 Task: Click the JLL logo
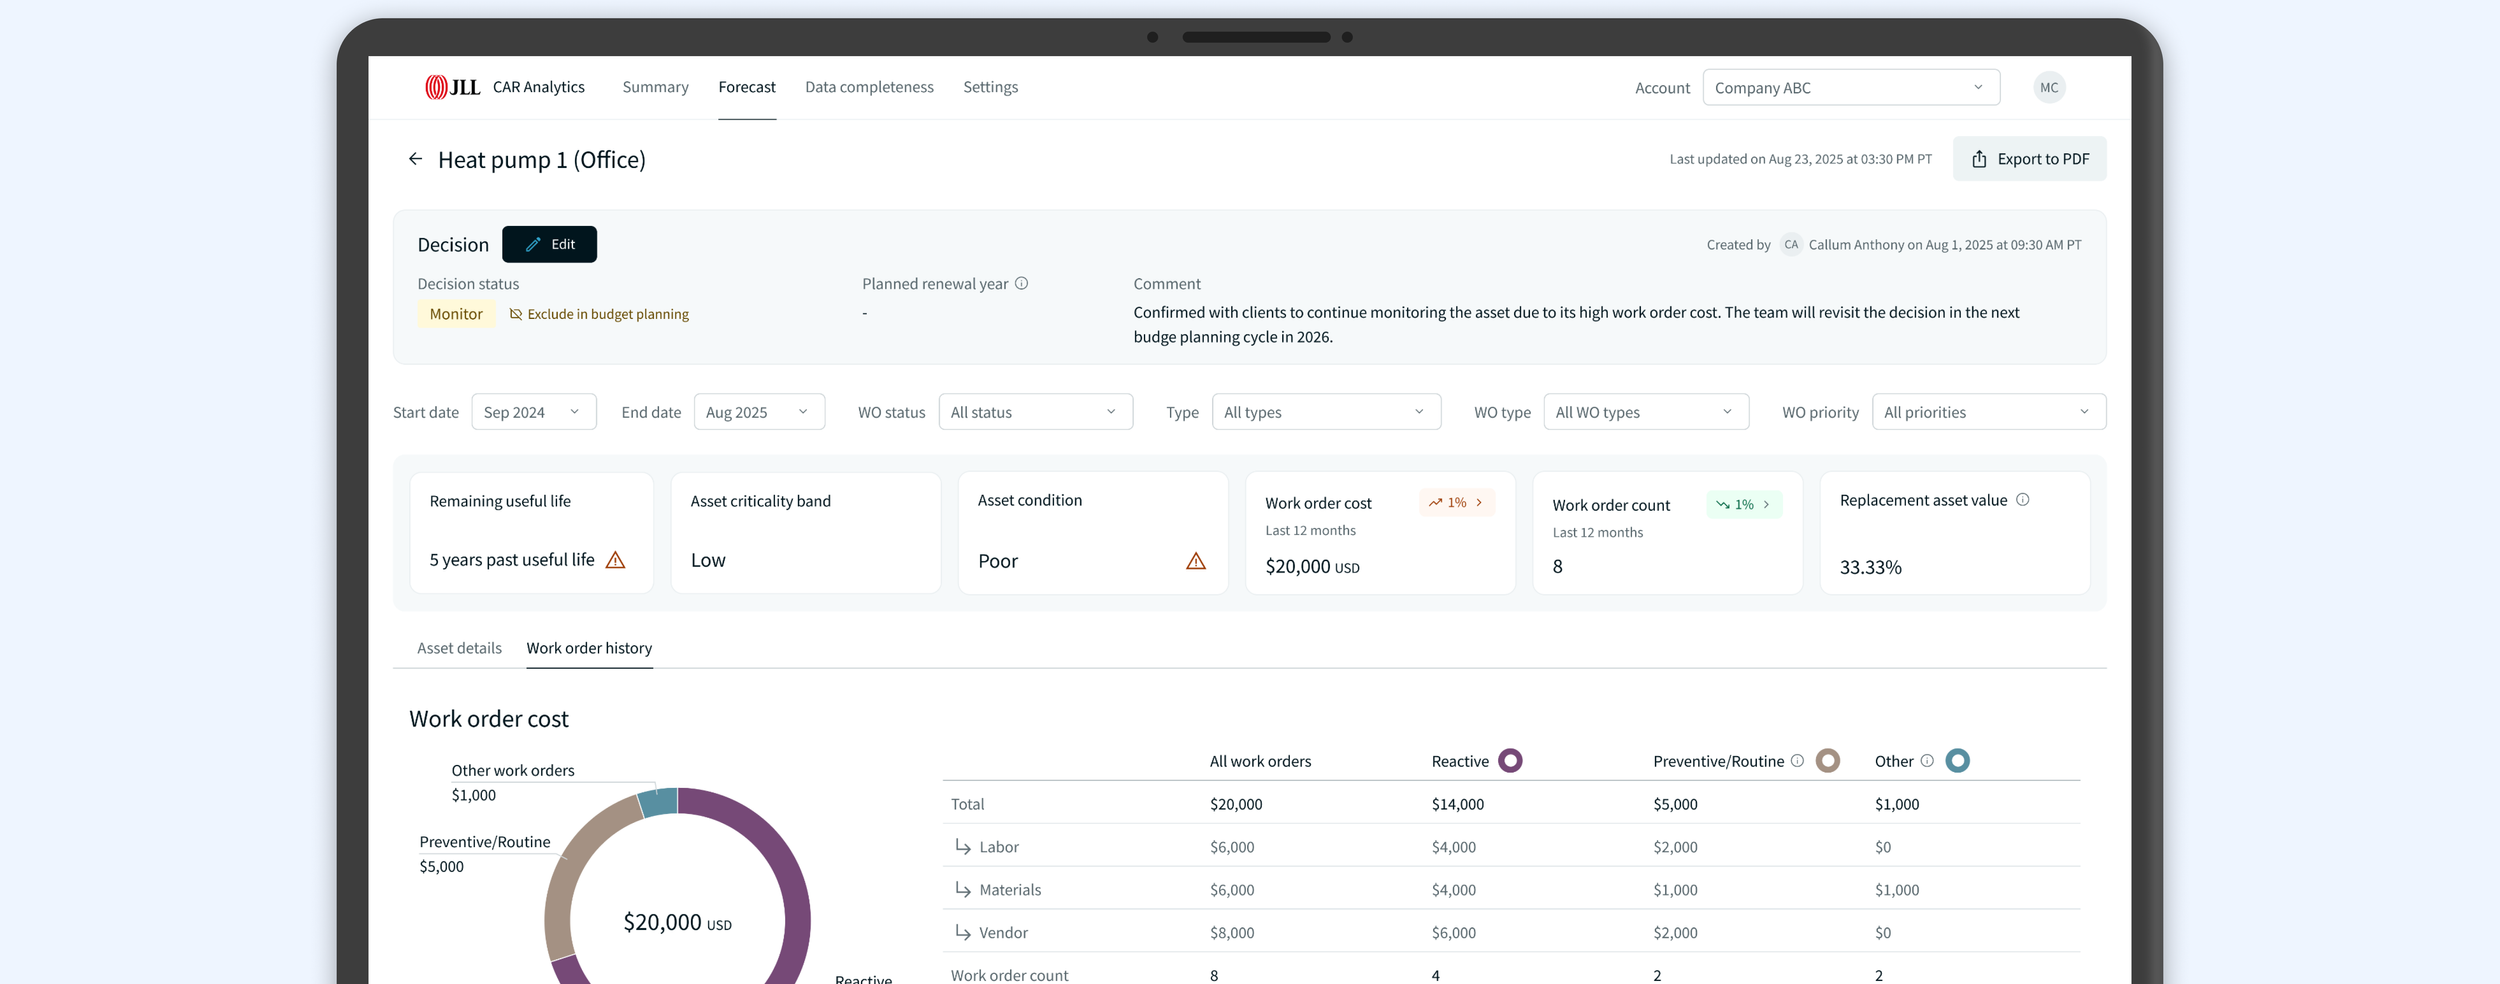click(x=452, y=87)
